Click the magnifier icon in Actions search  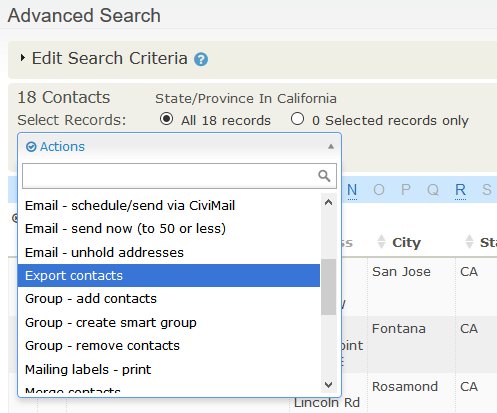[x=324, y=175]
